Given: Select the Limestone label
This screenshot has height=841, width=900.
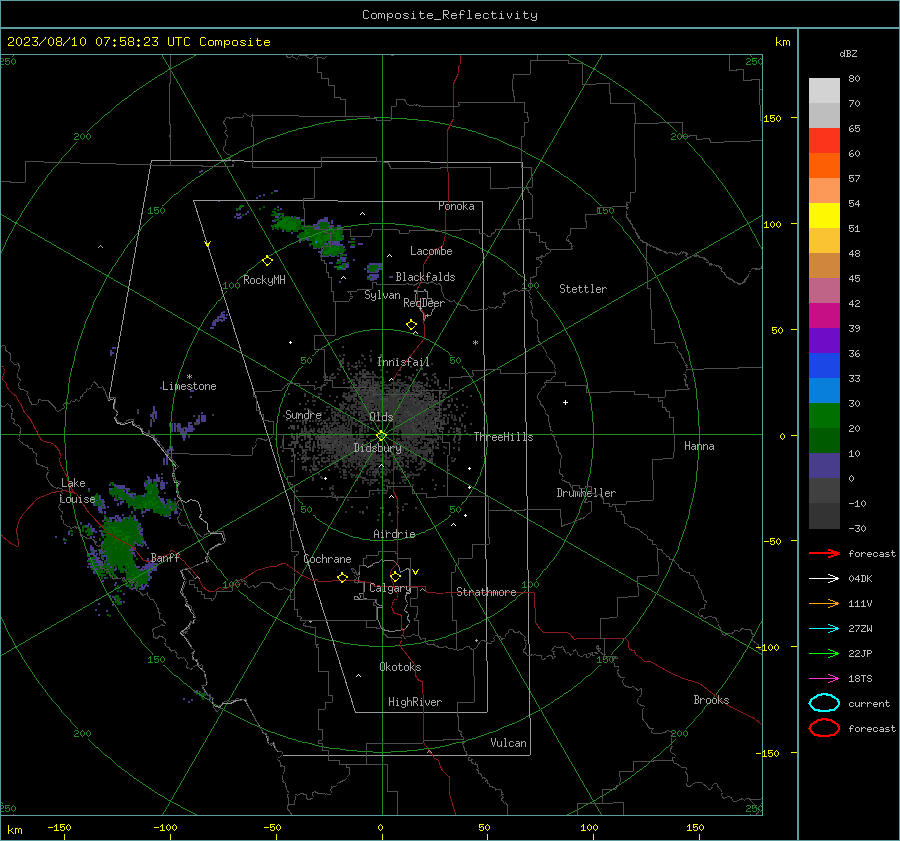Looking at the screenshot, I should click(189, 386).
